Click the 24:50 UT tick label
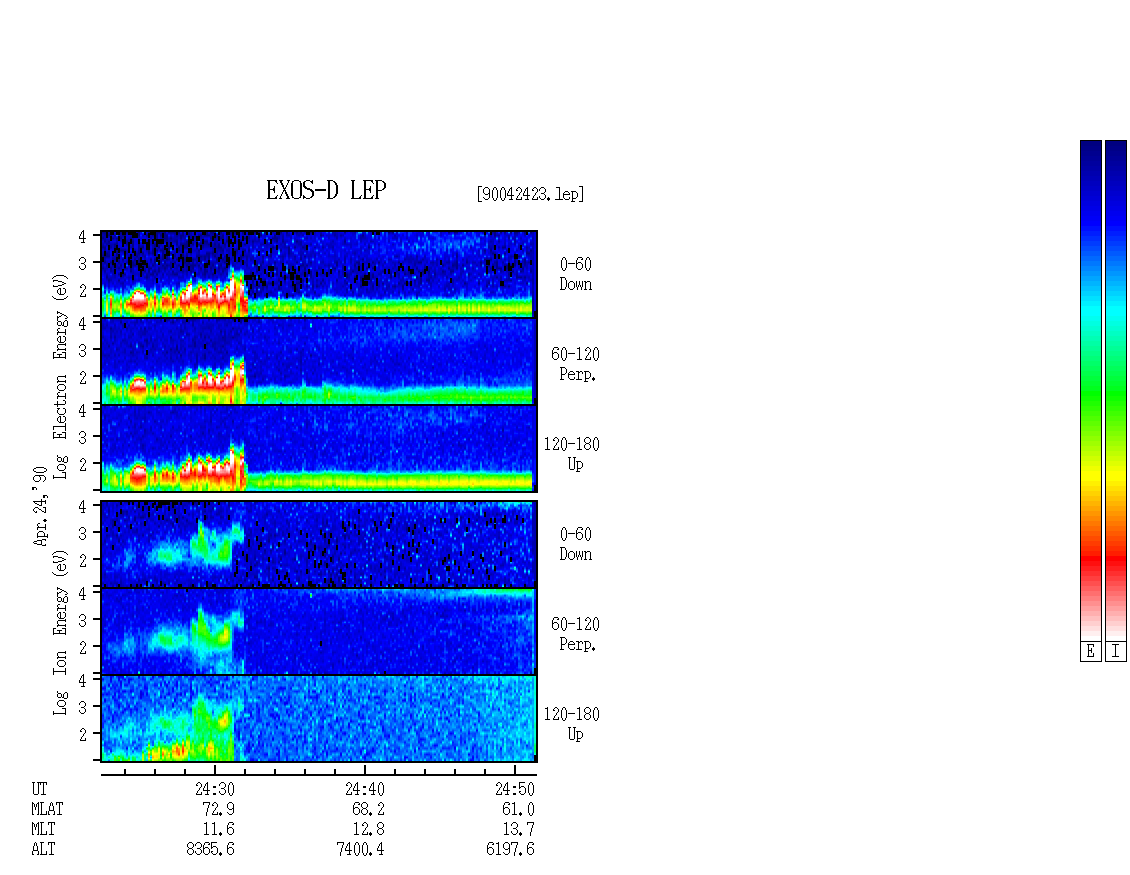The width and height of the screenshot is (1130, 875). tap(515, 789)
